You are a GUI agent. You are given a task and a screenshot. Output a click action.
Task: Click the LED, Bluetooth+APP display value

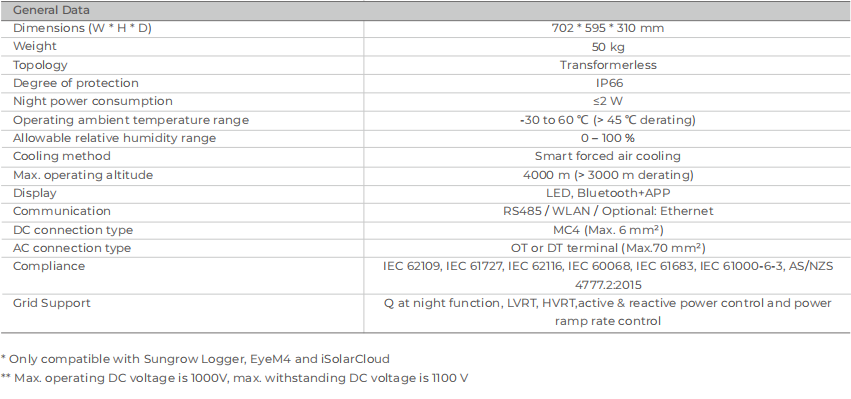(x=608, y=193)
